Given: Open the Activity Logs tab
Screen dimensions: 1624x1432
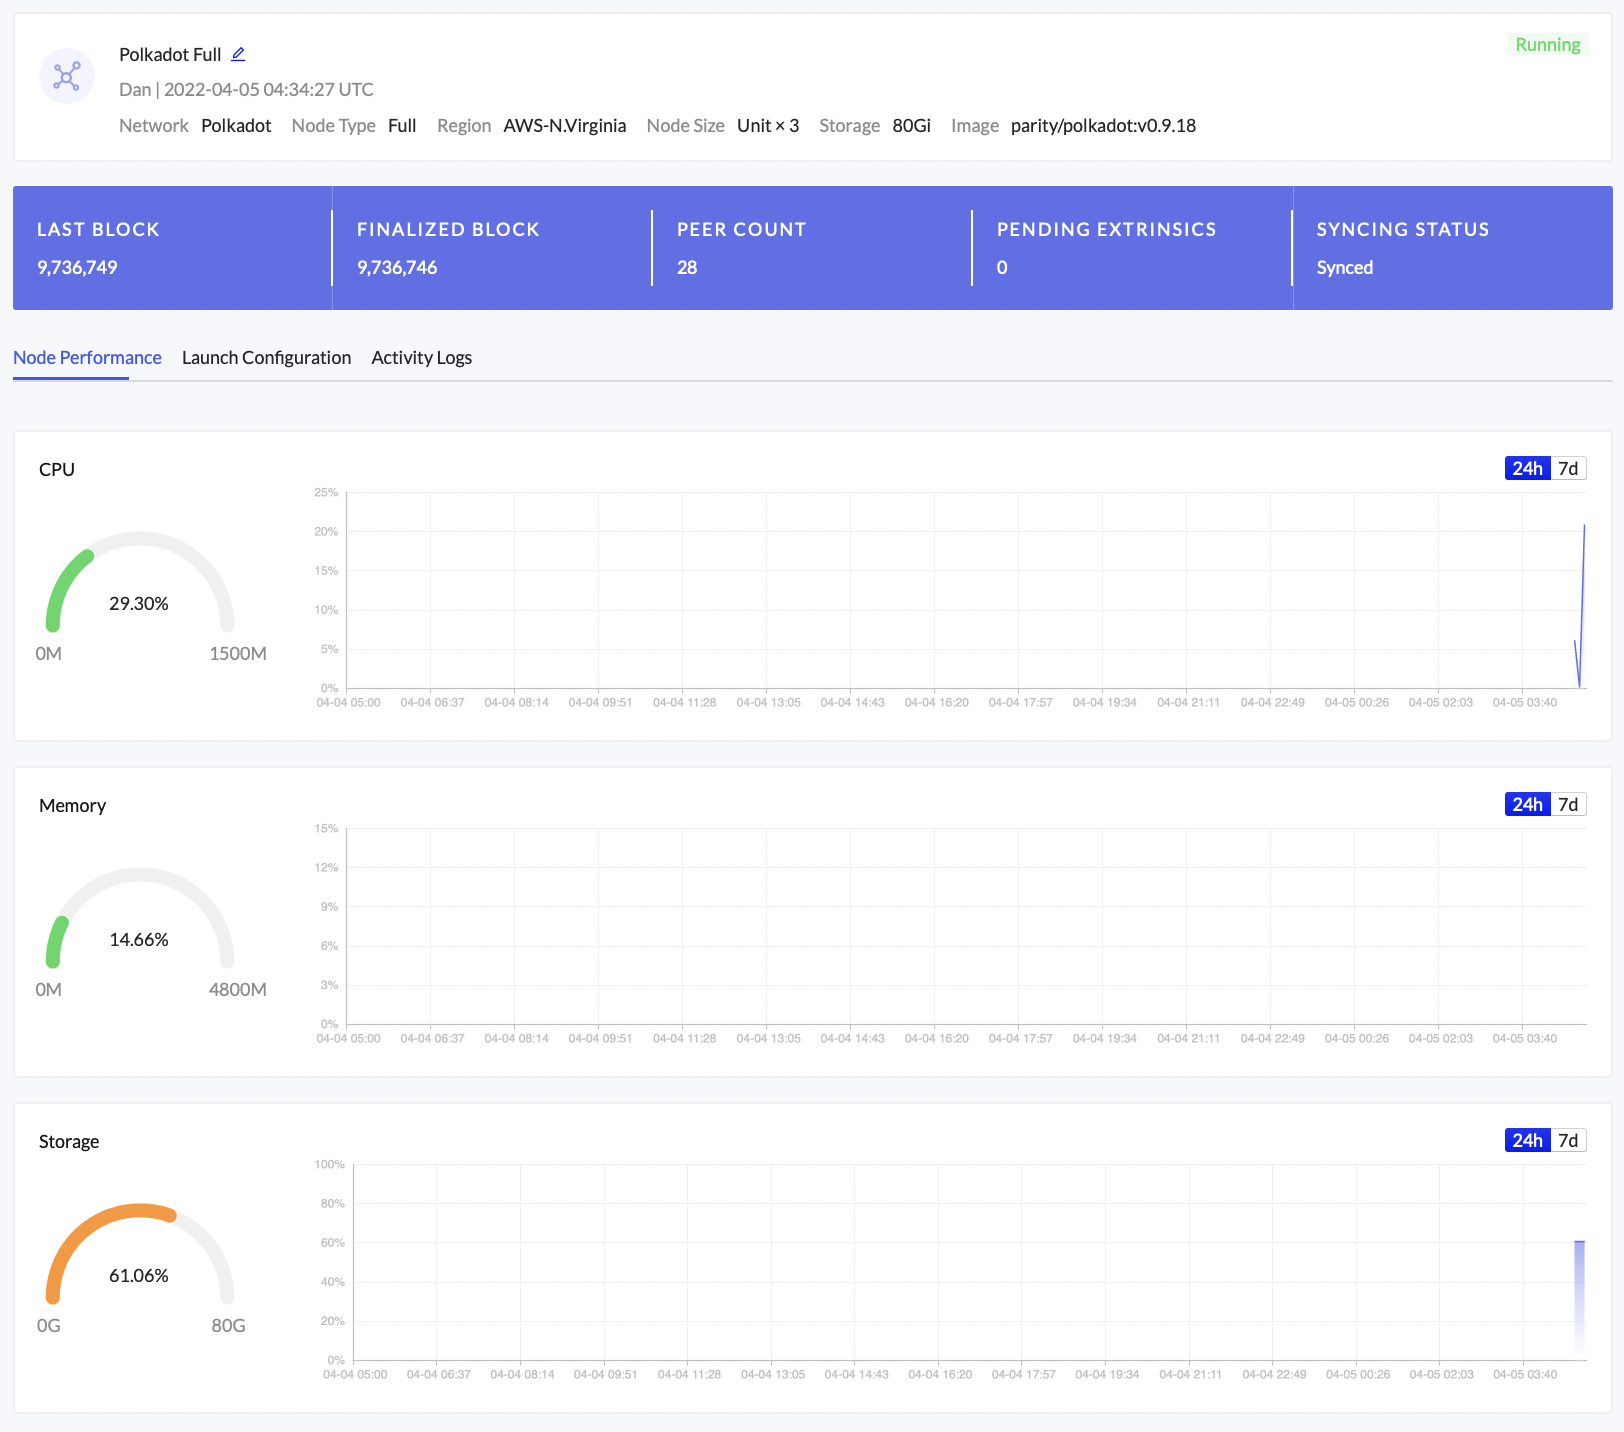Looking at the screenshot, I should click(x=421, y=358).
